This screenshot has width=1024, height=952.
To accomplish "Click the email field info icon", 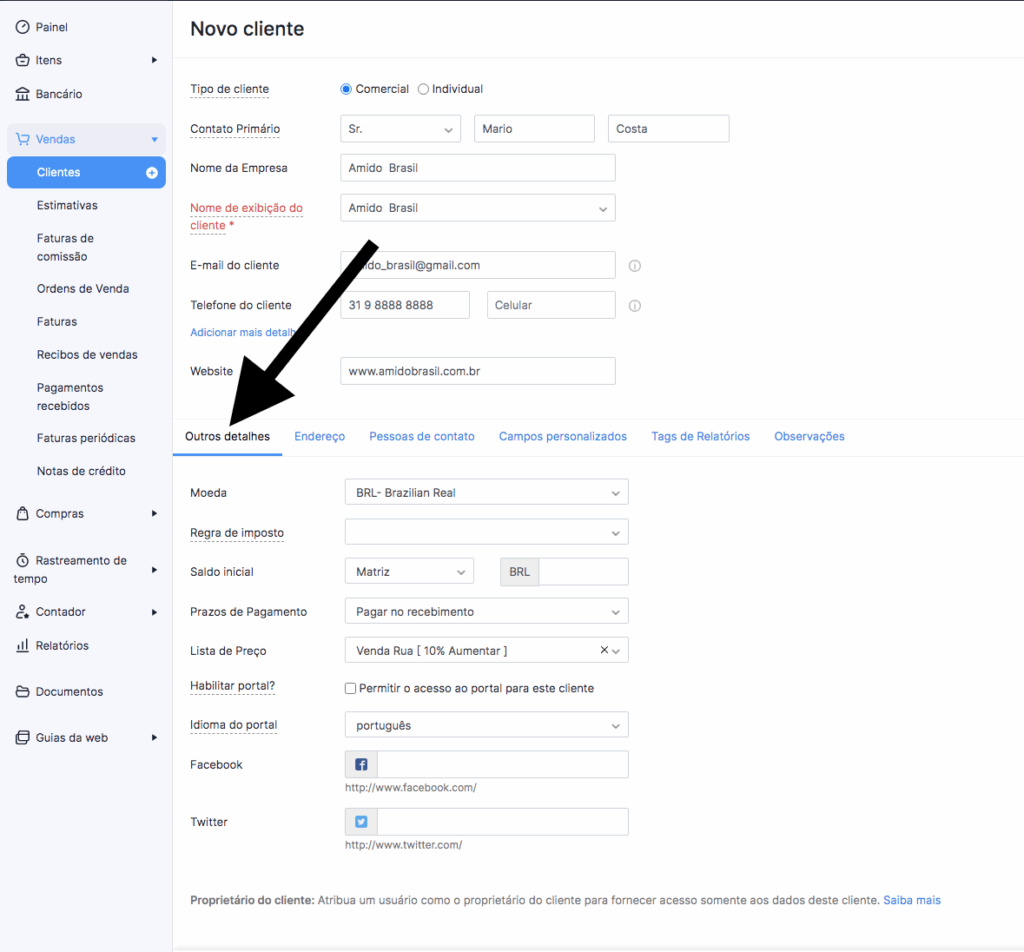I will click(x=634, y=266).
